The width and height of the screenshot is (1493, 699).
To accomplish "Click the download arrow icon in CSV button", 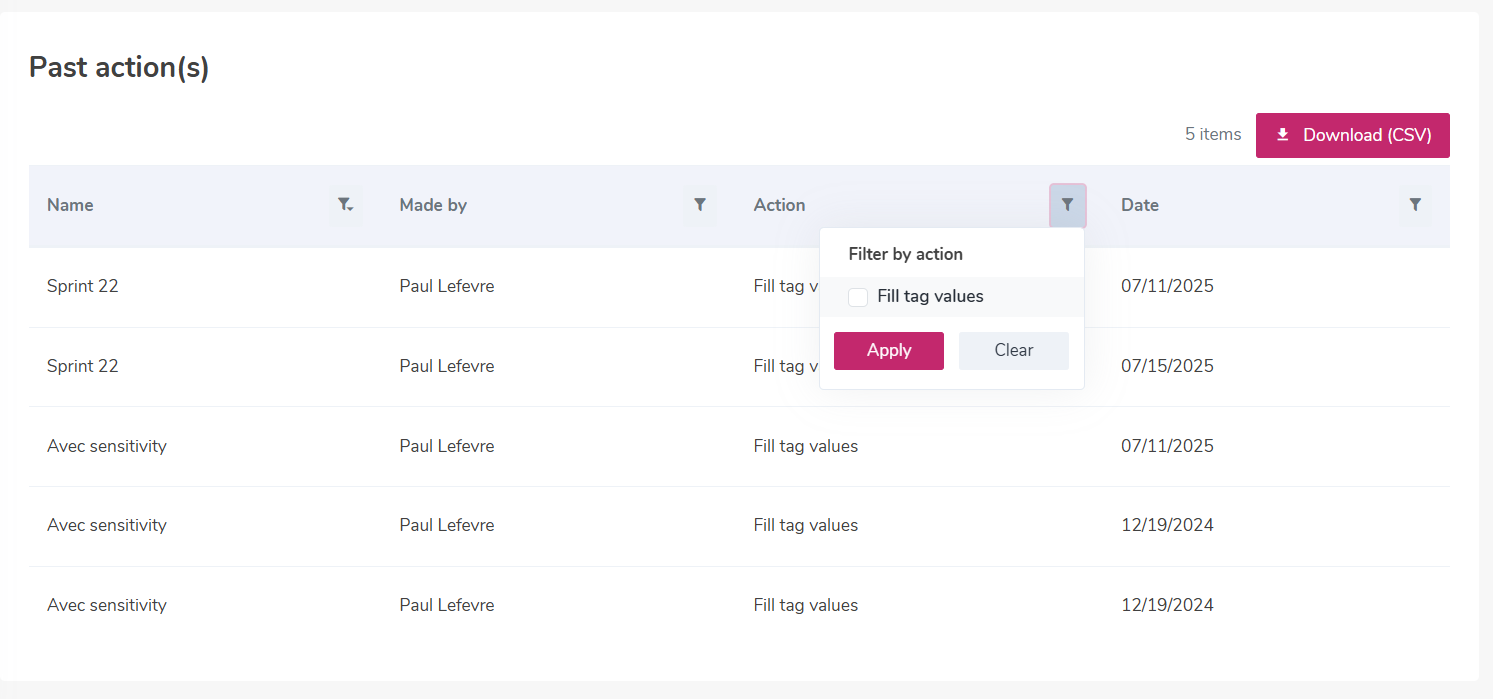I will (1282, 135).
